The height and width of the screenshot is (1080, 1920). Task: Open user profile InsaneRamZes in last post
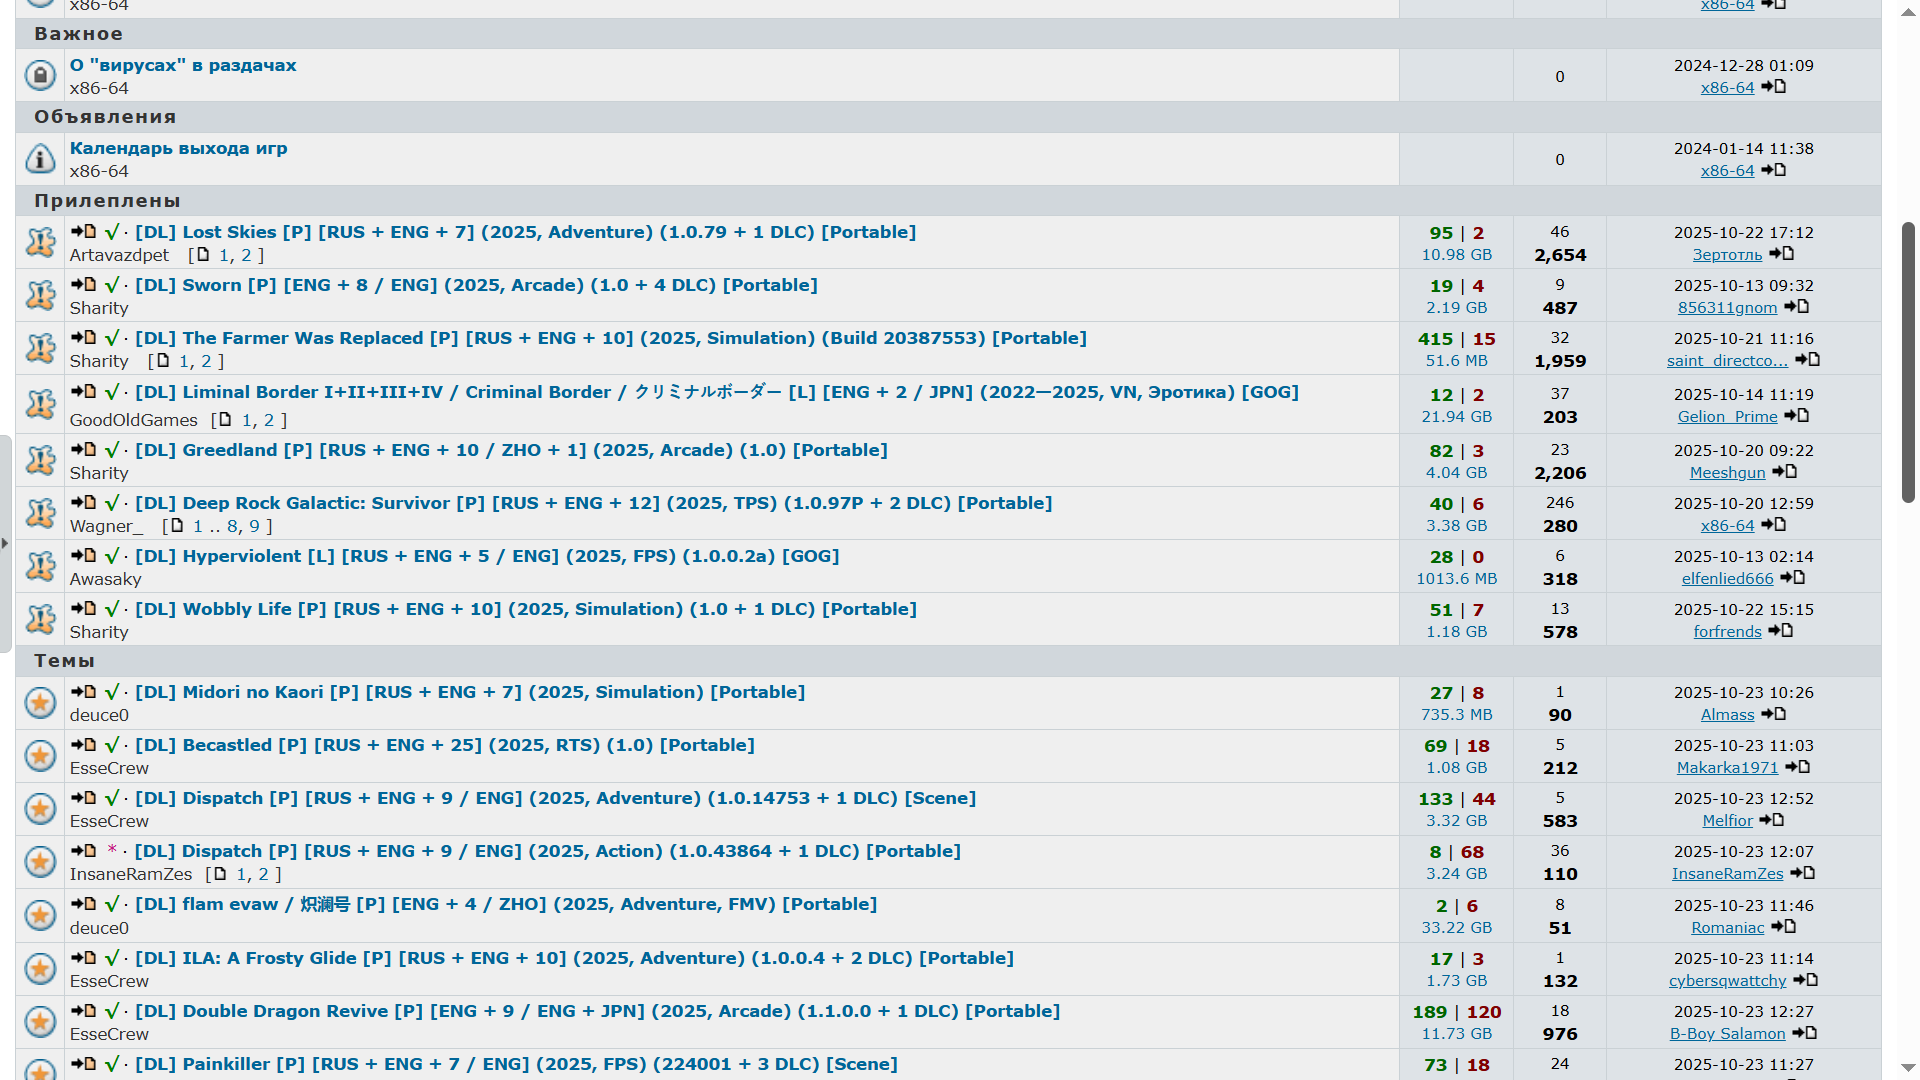[x=1727, y=874]
